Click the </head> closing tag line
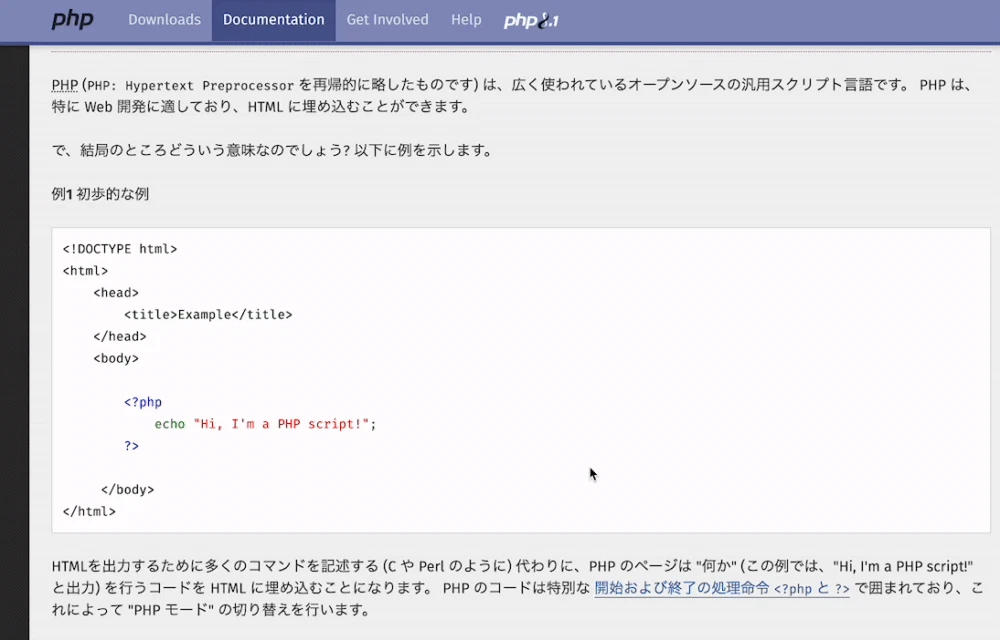Image resolution: width=1000 pixels, height=640 pixels. click(x=120, y=336)
